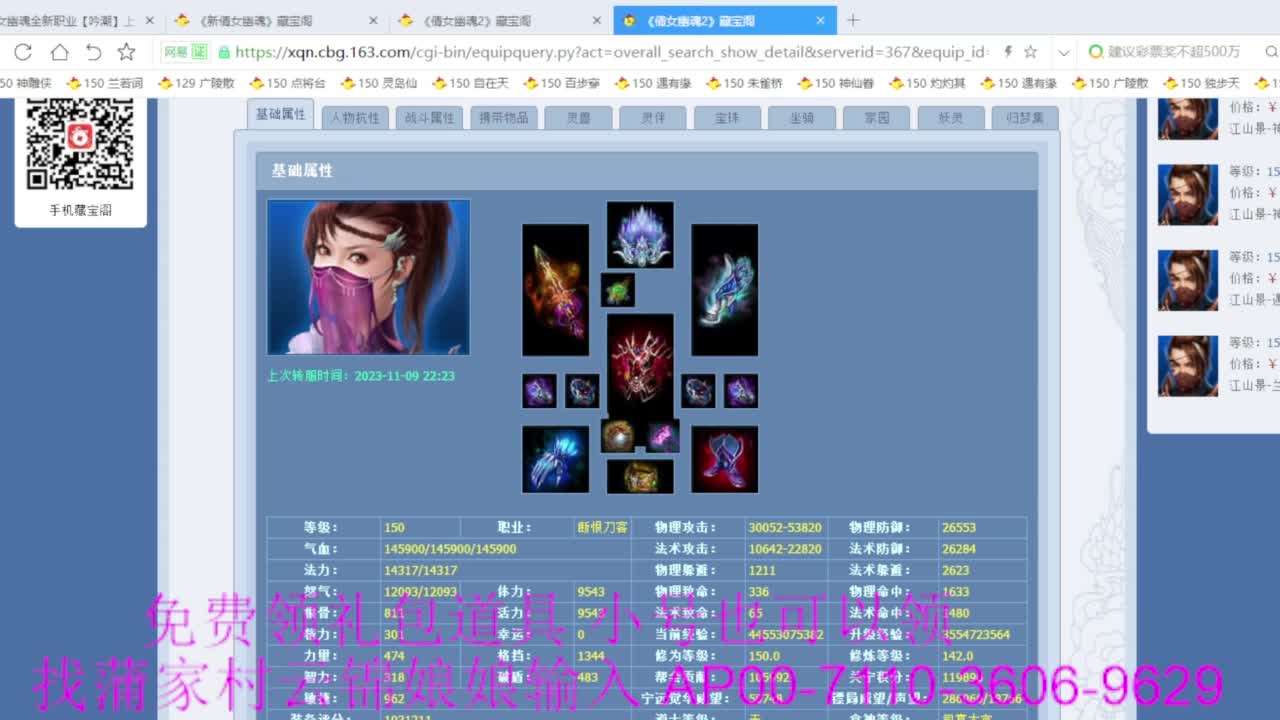This screenshot has height=720, width=1280.
Task: Select the 基础属性 tab
Action: coord(281,114)
